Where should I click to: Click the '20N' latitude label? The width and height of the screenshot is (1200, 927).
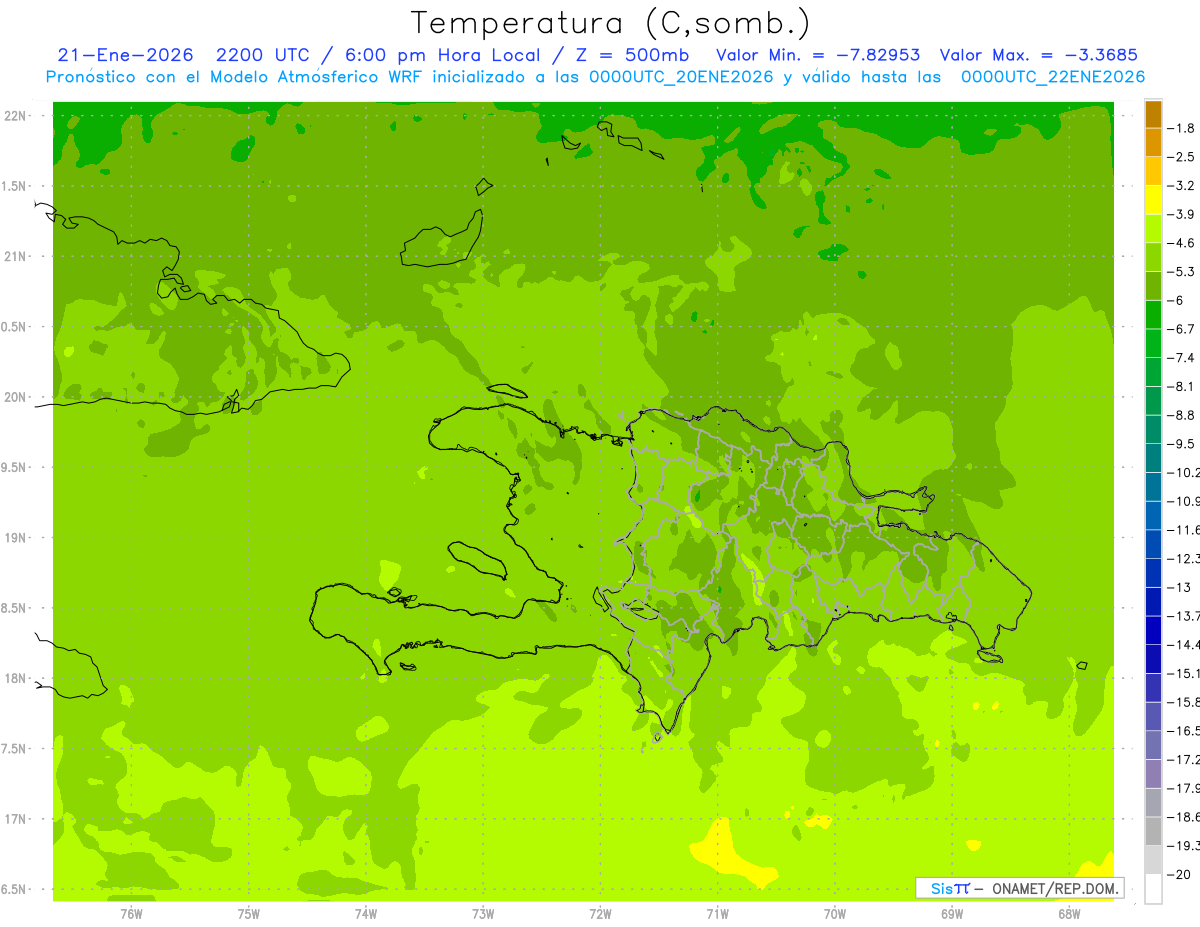16,397
